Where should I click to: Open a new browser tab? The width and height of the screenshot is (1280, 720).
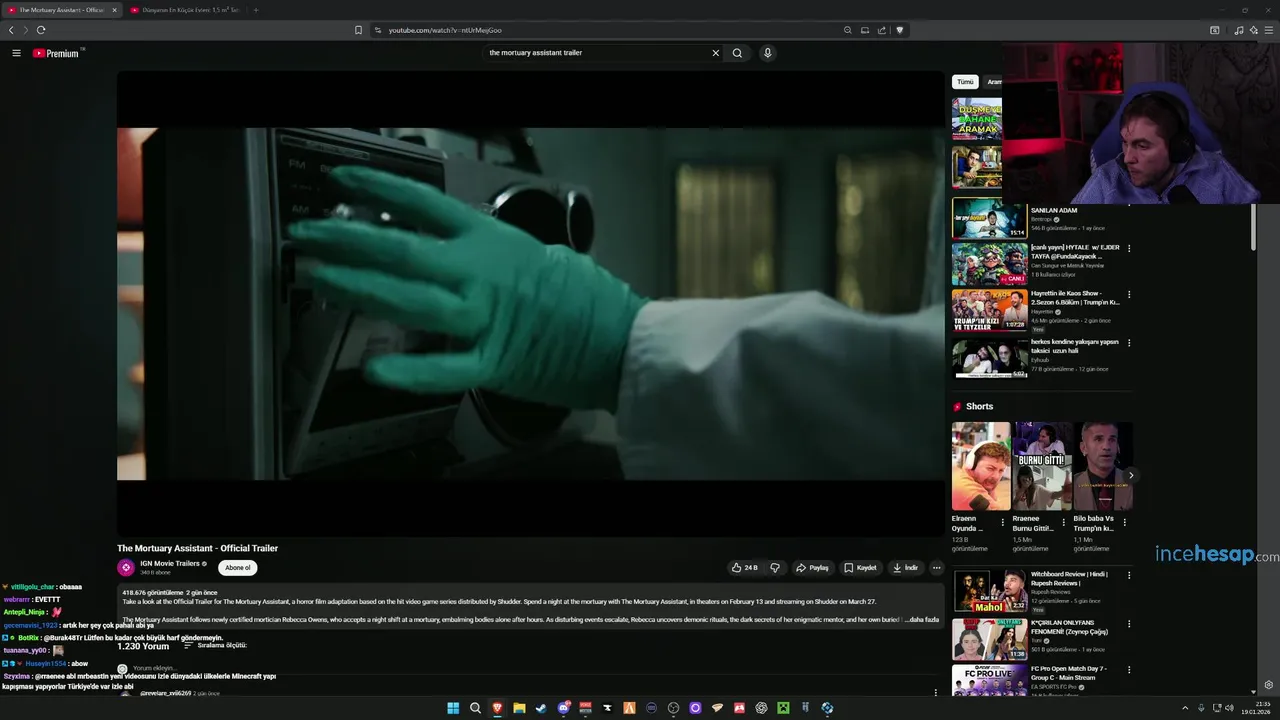(x=256, y=10)
